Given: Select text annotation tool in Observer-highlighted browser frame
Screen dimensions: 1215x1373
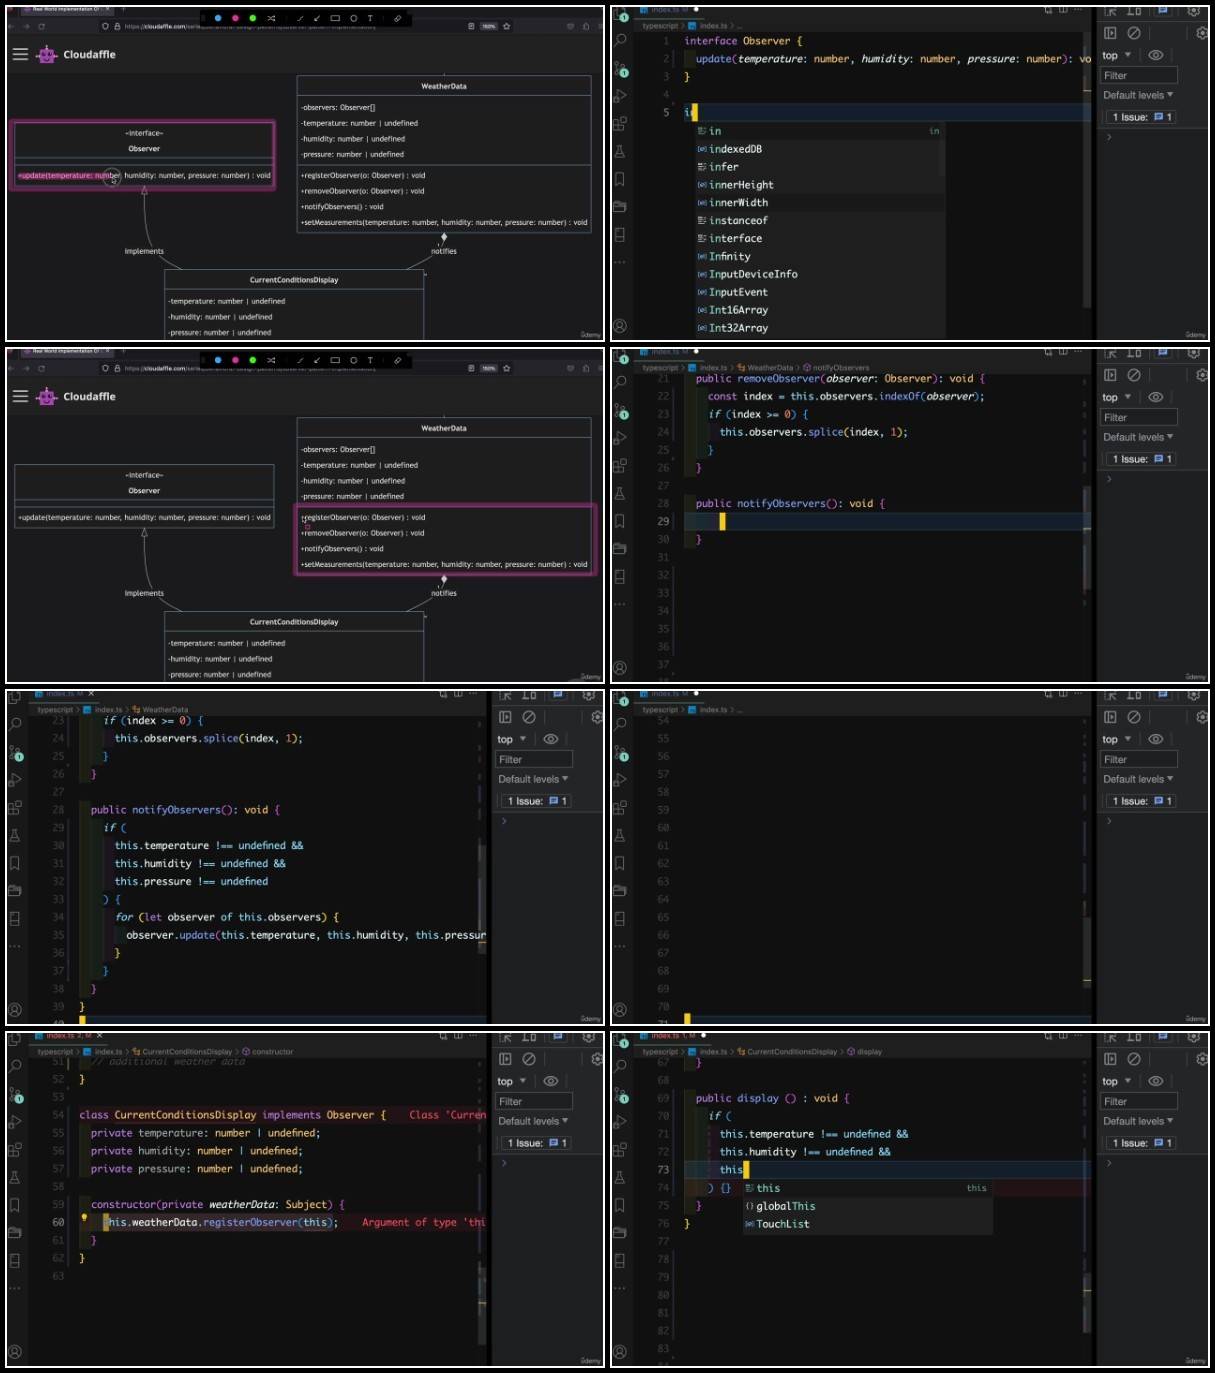Looking at the screenshot, I should click(370, 18).
